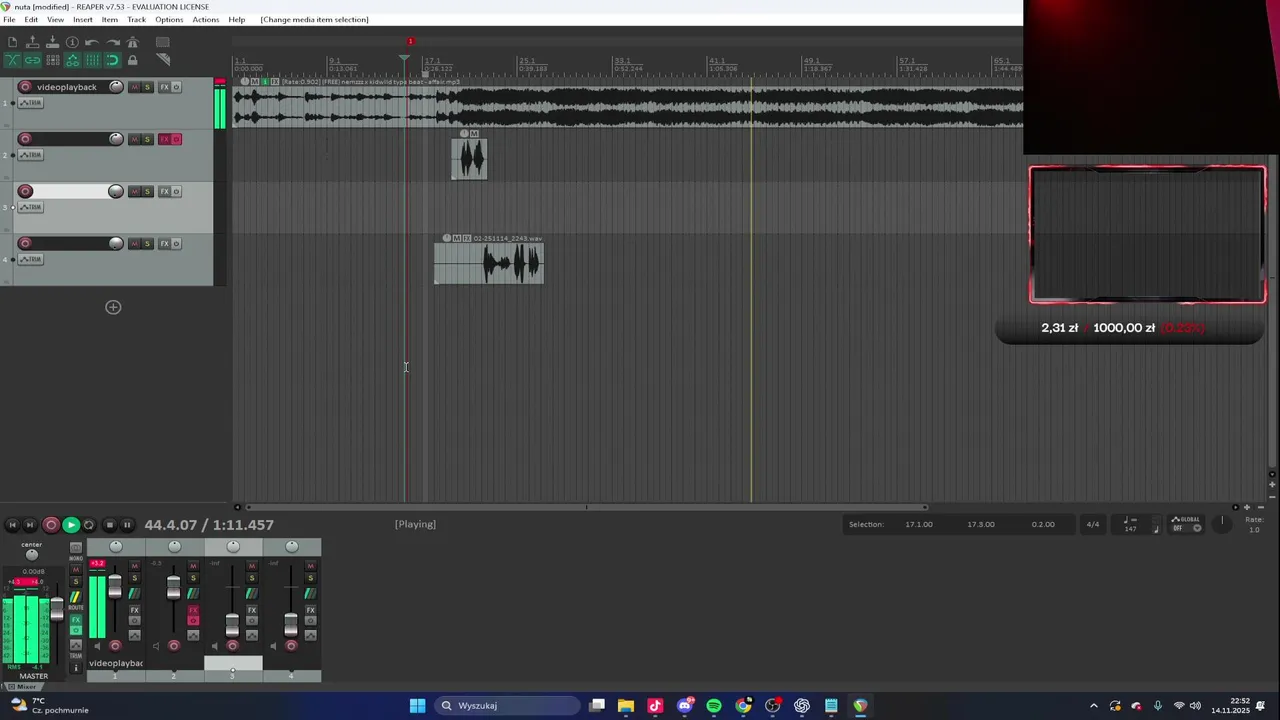Image resolution: width=1280 pixels, height=720 pixels.
Task: Click the transport Stop button
Action: pyautogui.click(x=110, y=525)
